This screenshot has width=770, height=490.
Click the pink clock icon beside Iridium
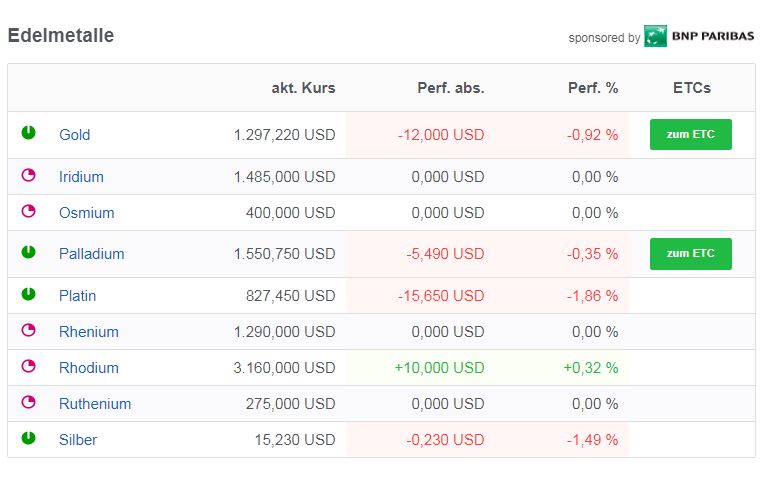(29, 175)
